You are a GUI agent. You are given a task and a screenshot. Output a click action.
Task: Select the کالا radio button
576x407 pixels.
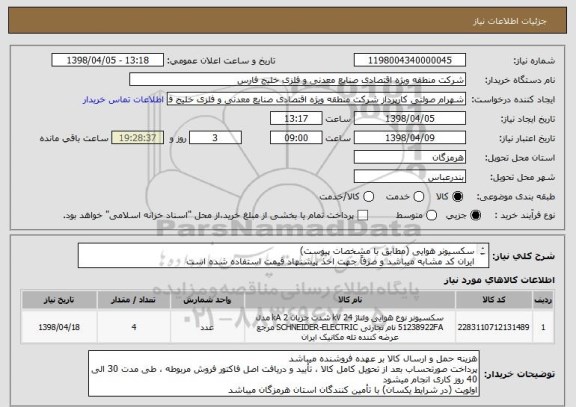(458, 197)
